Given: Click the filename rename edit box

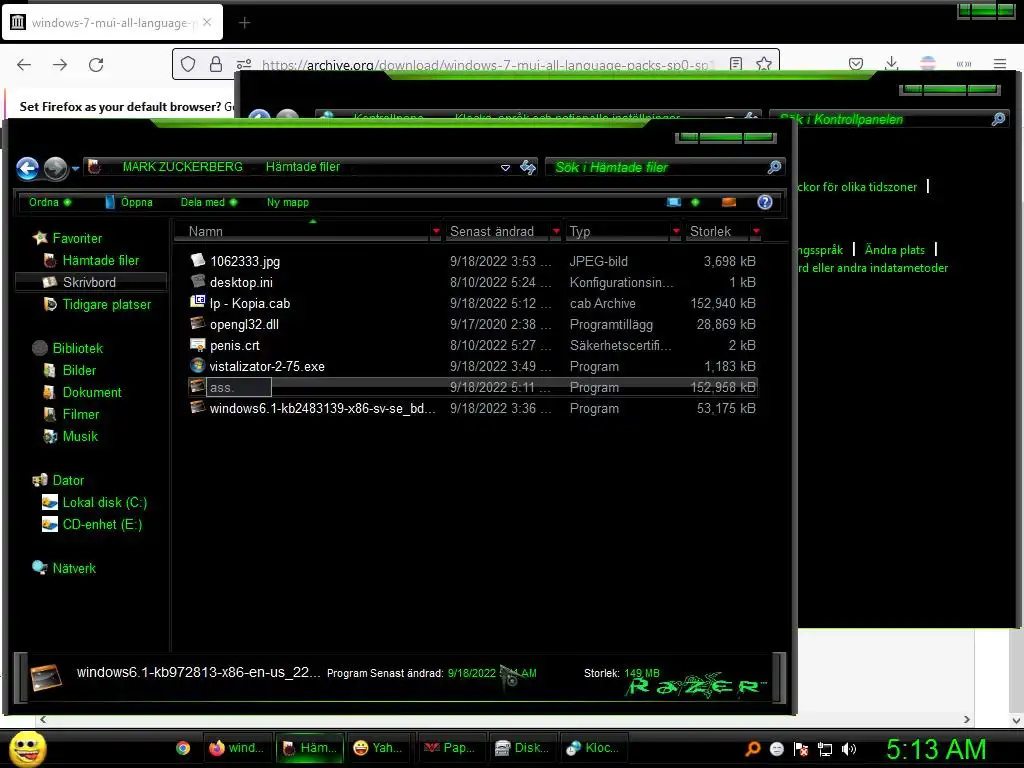Looking at the screenshot, I should 238,387.
